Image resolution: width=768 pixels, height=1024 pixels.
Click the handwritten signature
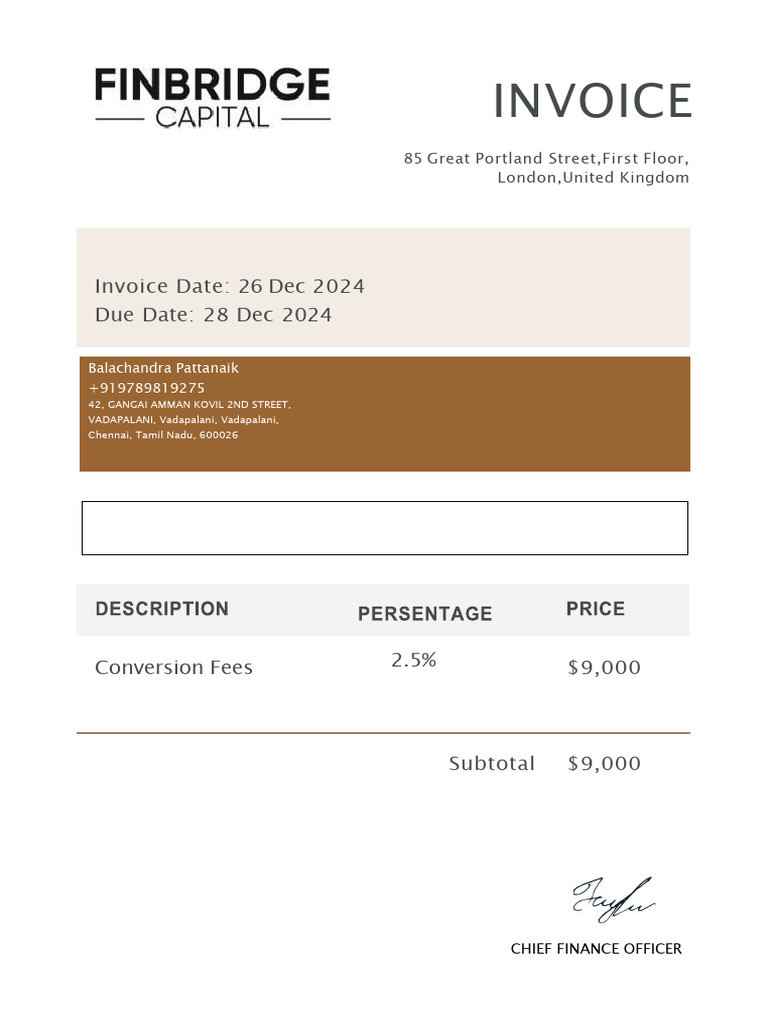click(x=613, y=897)
